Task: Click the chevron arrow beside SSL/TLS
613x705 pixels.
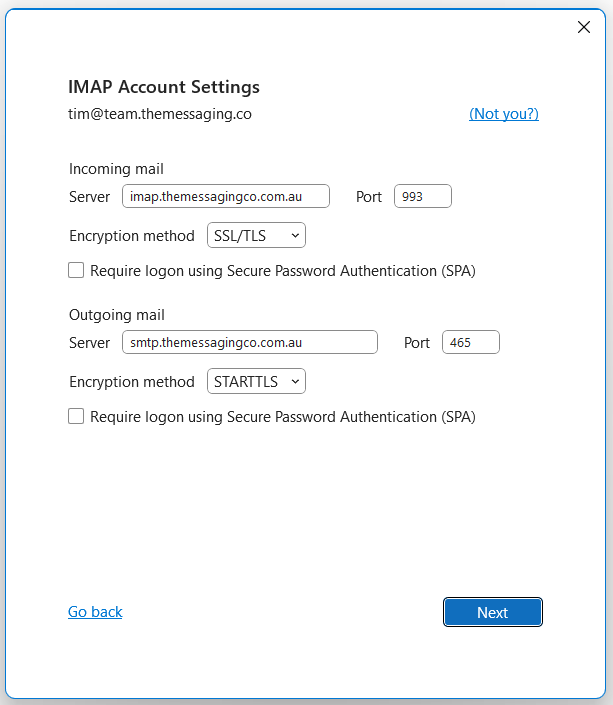Action: click(x=295, y=235)
